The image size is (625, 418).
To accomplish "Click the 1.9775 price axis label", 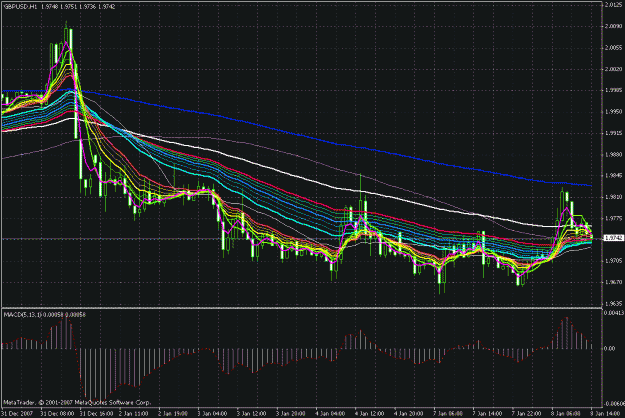I will pos(614,218).
